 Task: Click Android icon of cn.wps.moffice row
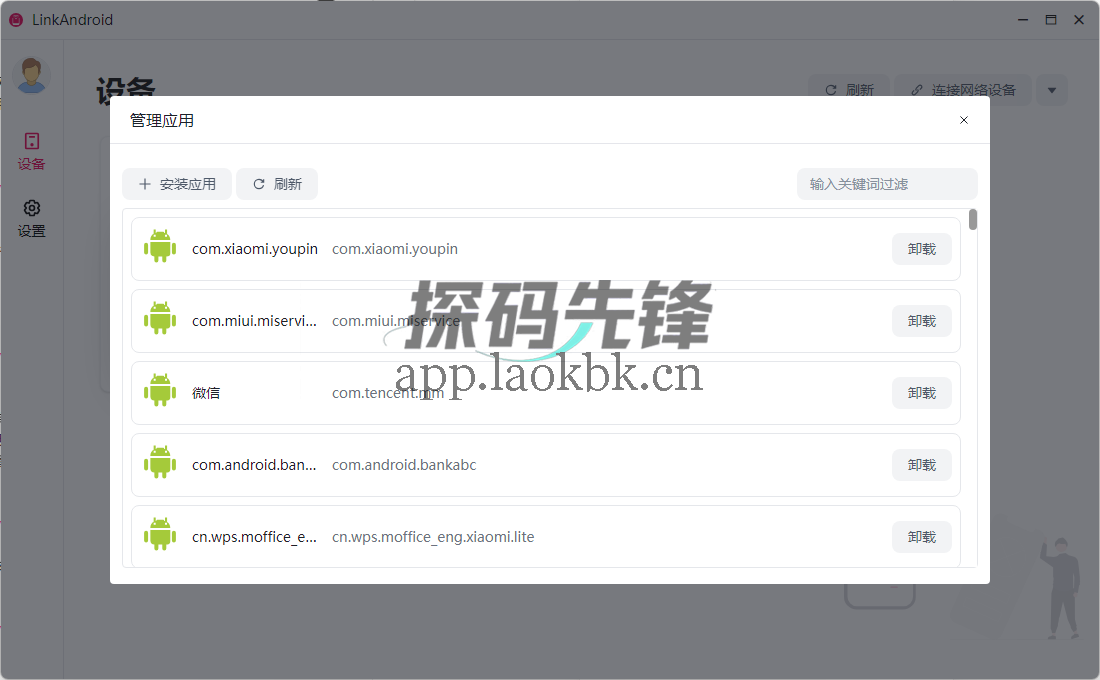[x=160, y=534]
